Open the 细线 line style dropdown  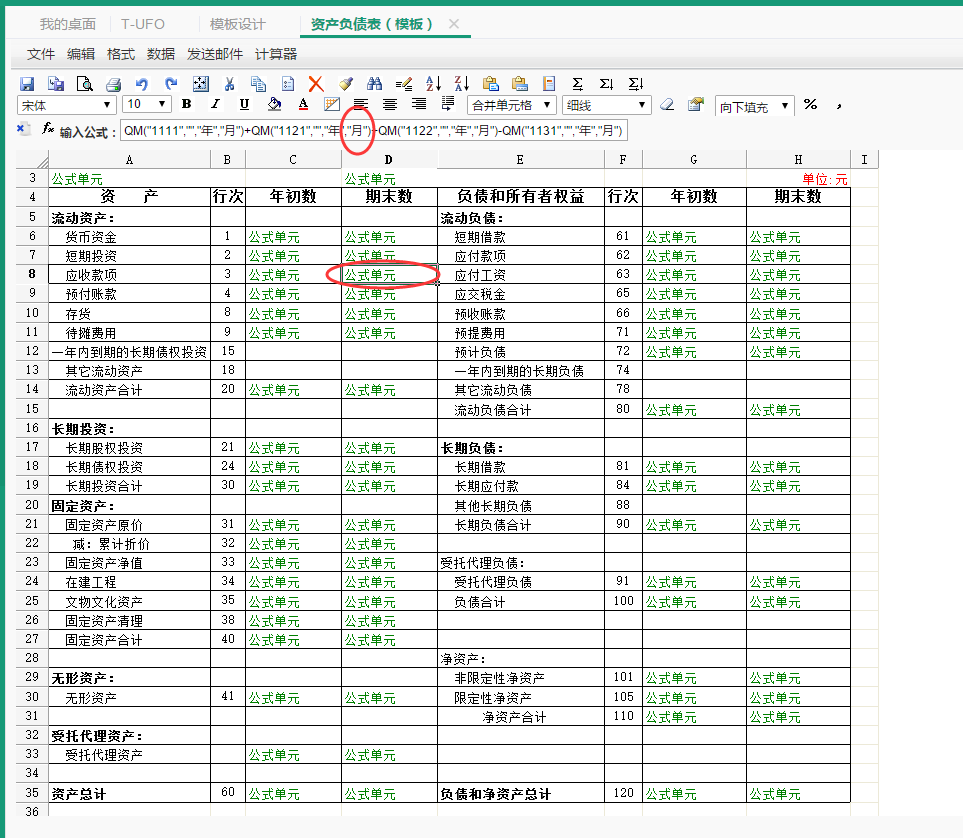pyautogui.click(x=606, y=105)
